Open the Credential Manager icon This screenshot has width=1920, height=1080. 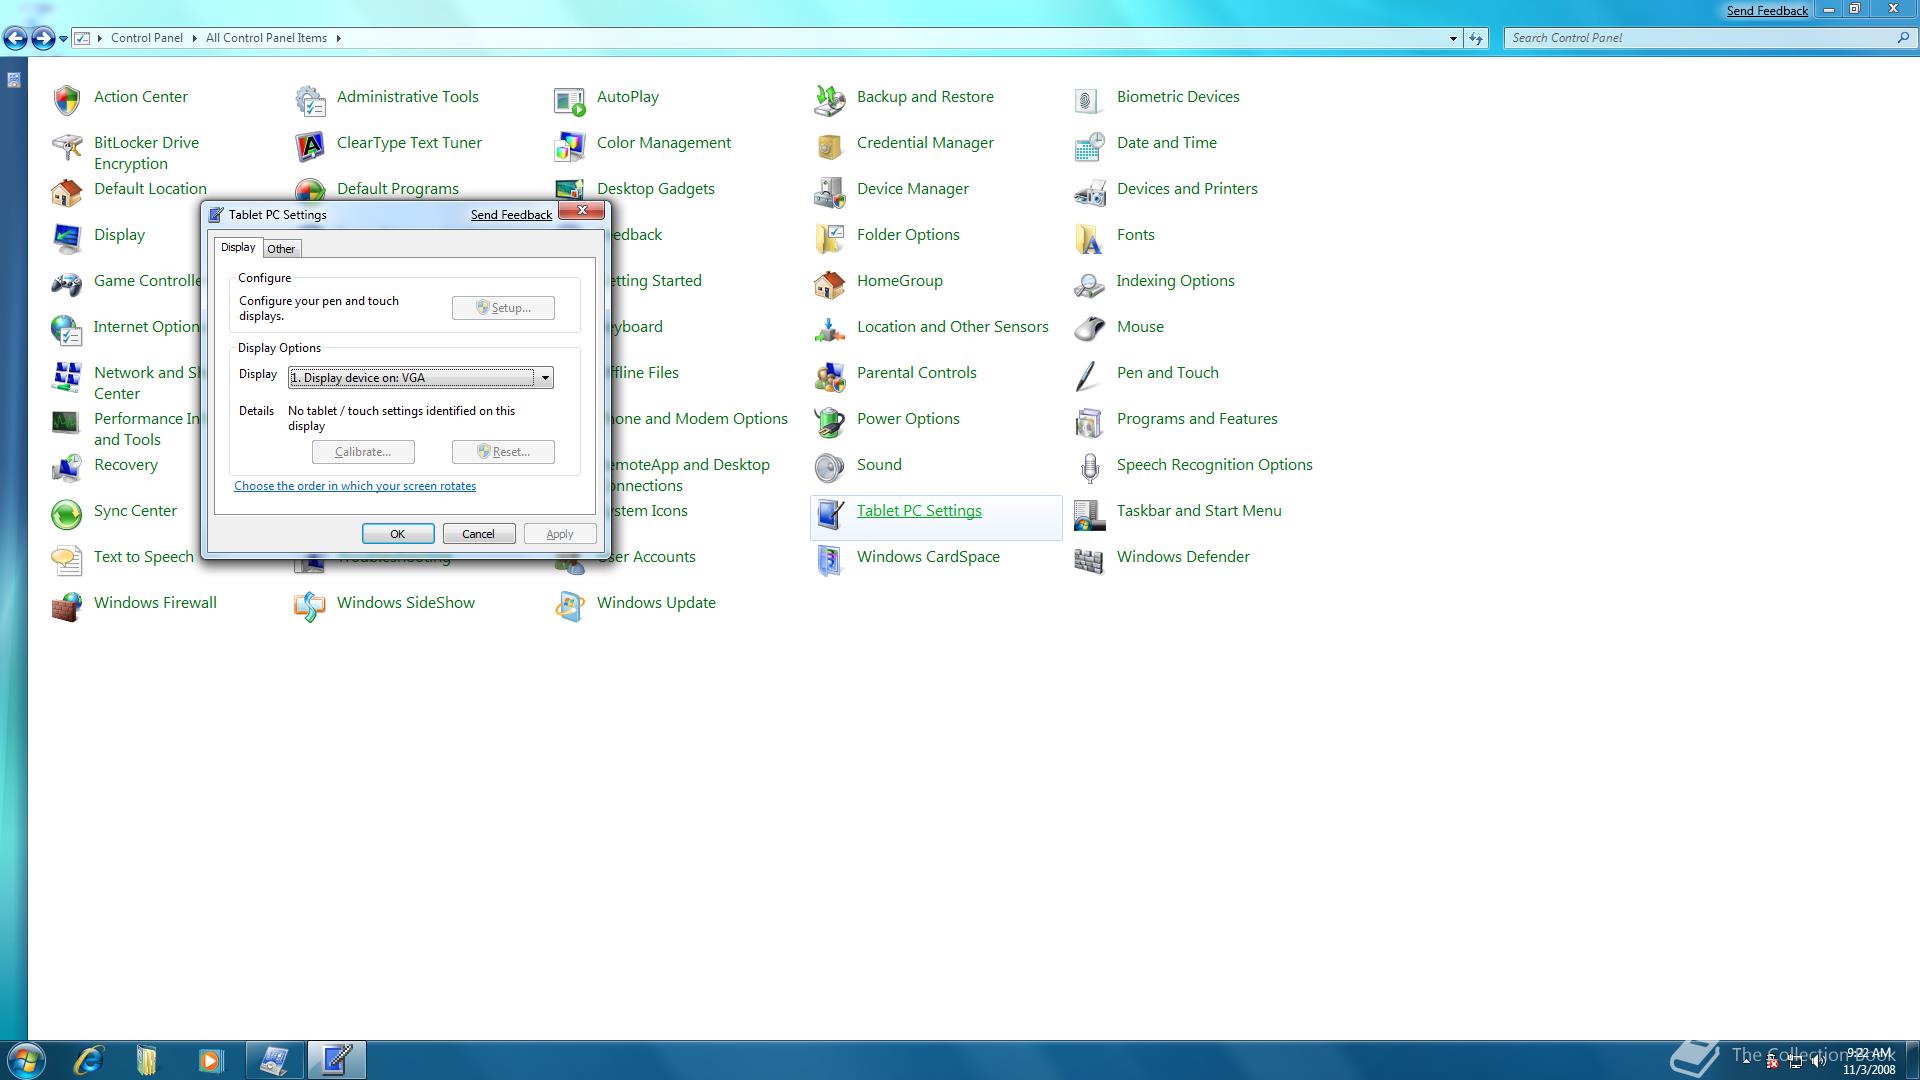click(x=830, y=147)
